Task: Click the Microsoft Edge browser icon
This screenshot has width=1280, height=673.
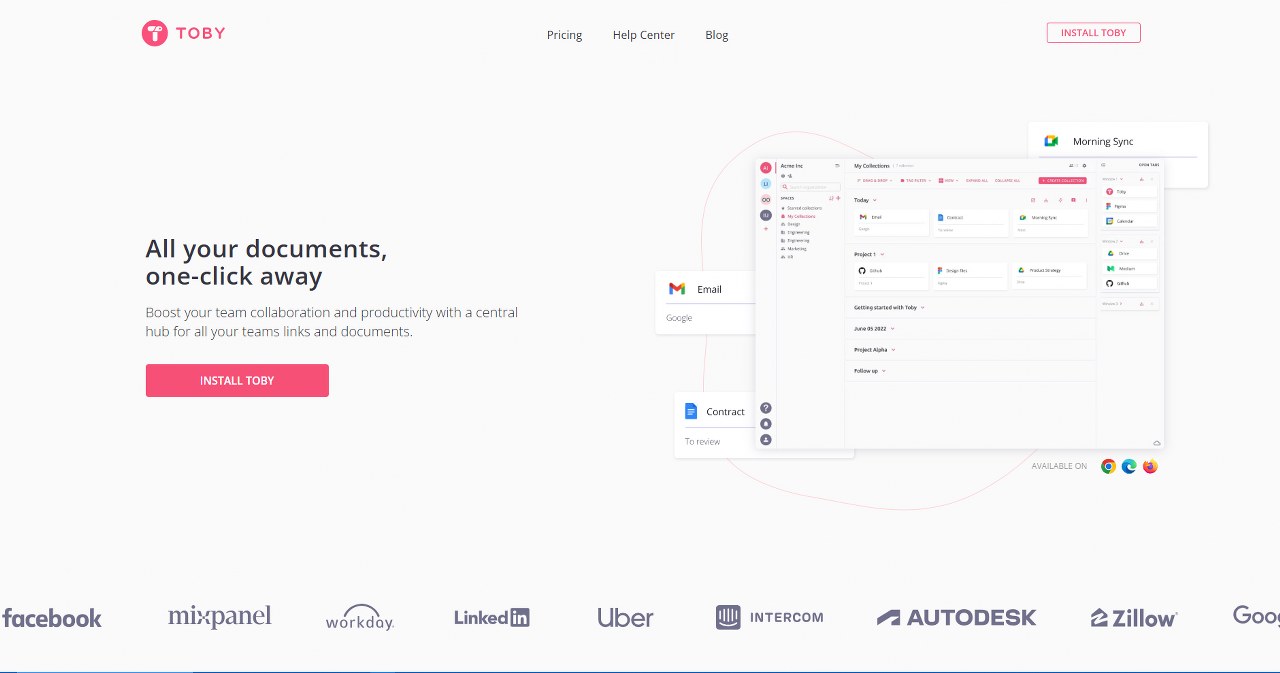Action: click(1129, 466)
